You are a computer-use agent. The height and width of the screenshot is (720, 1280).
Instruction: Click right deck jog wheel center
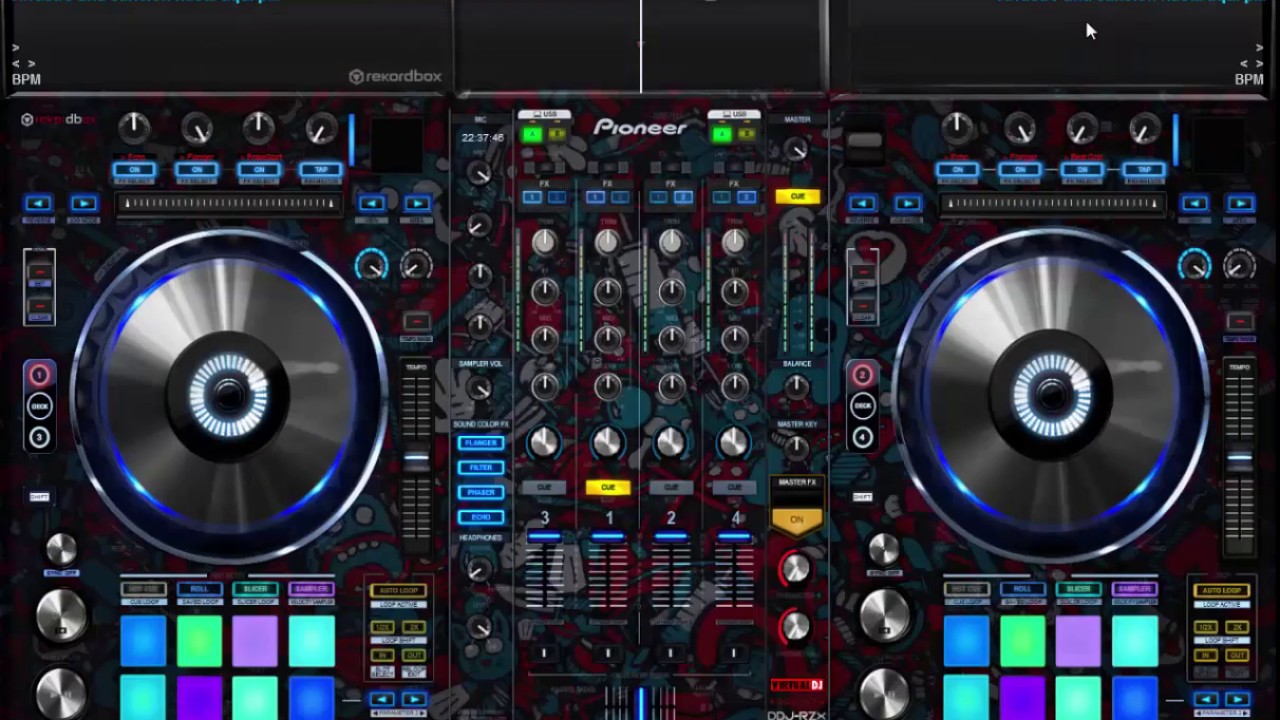click(x=1052, y=395)
